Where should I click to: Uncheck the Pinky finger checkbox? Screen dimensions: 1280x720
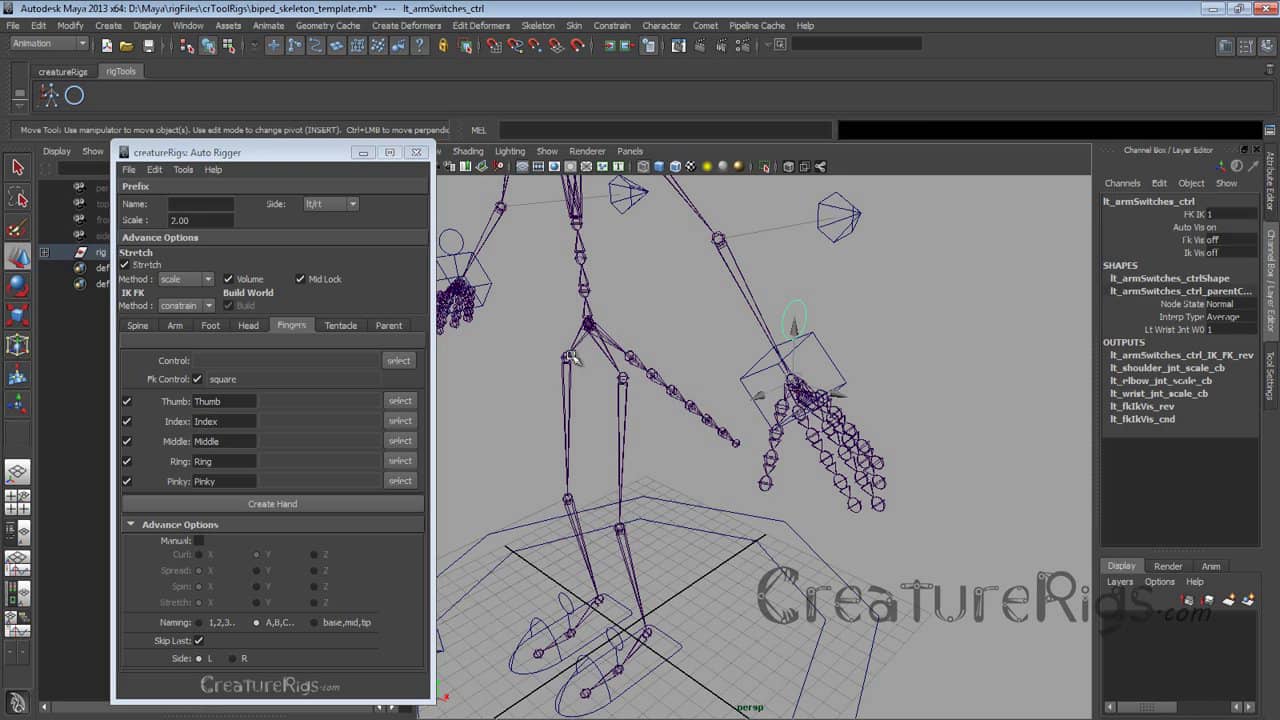click(x=127, y=481)
